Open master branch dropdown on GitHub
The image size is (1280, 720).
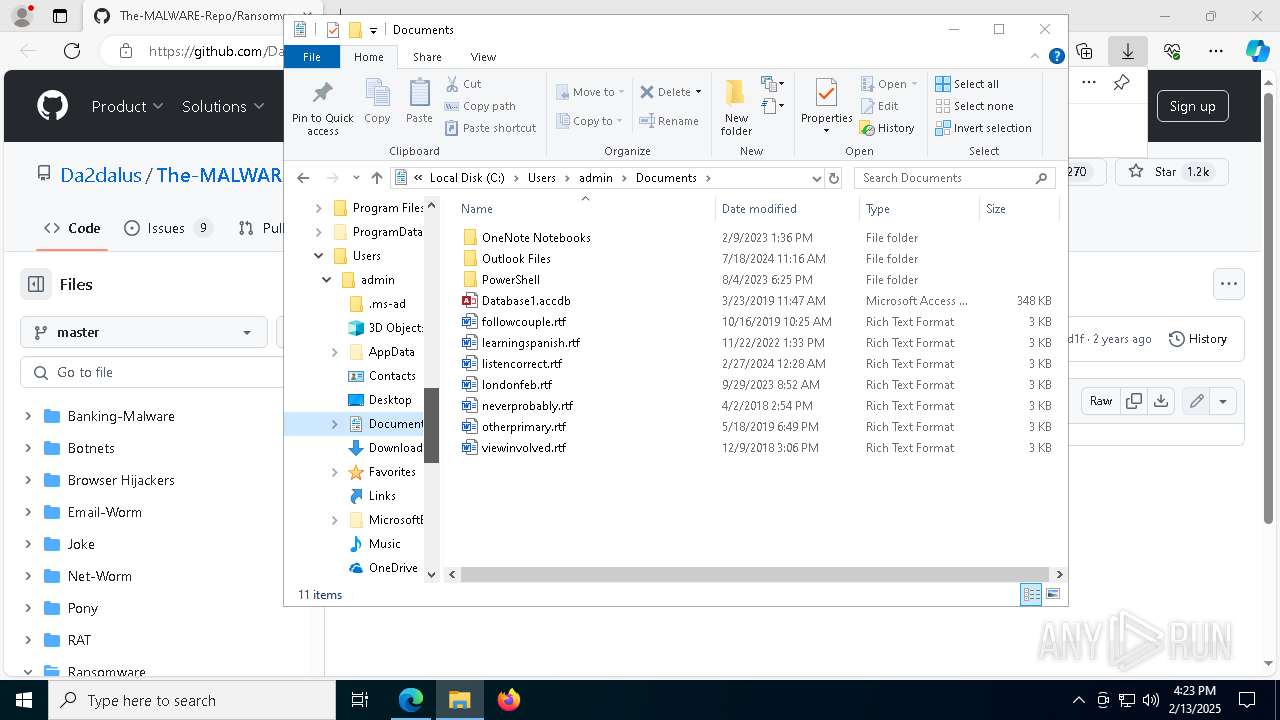pyautogui.click(x=144, y=332)
